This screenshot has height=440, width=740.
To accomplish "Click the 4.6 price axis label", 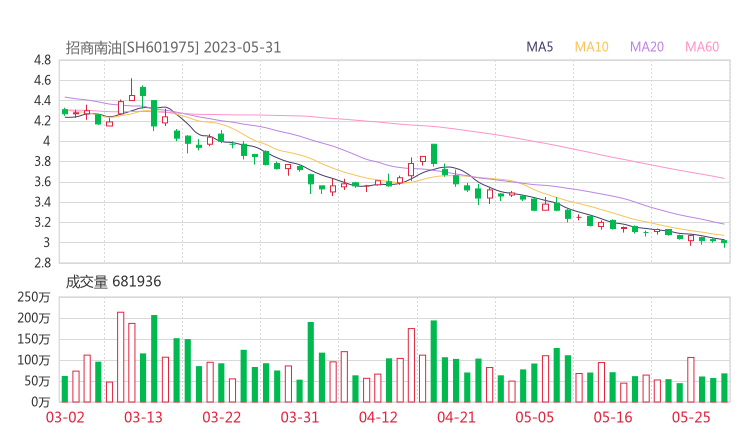I will click(42, 80).
